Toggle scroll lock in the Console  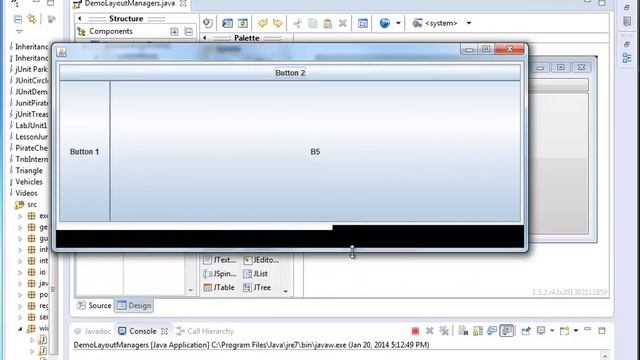click(478, 331)
